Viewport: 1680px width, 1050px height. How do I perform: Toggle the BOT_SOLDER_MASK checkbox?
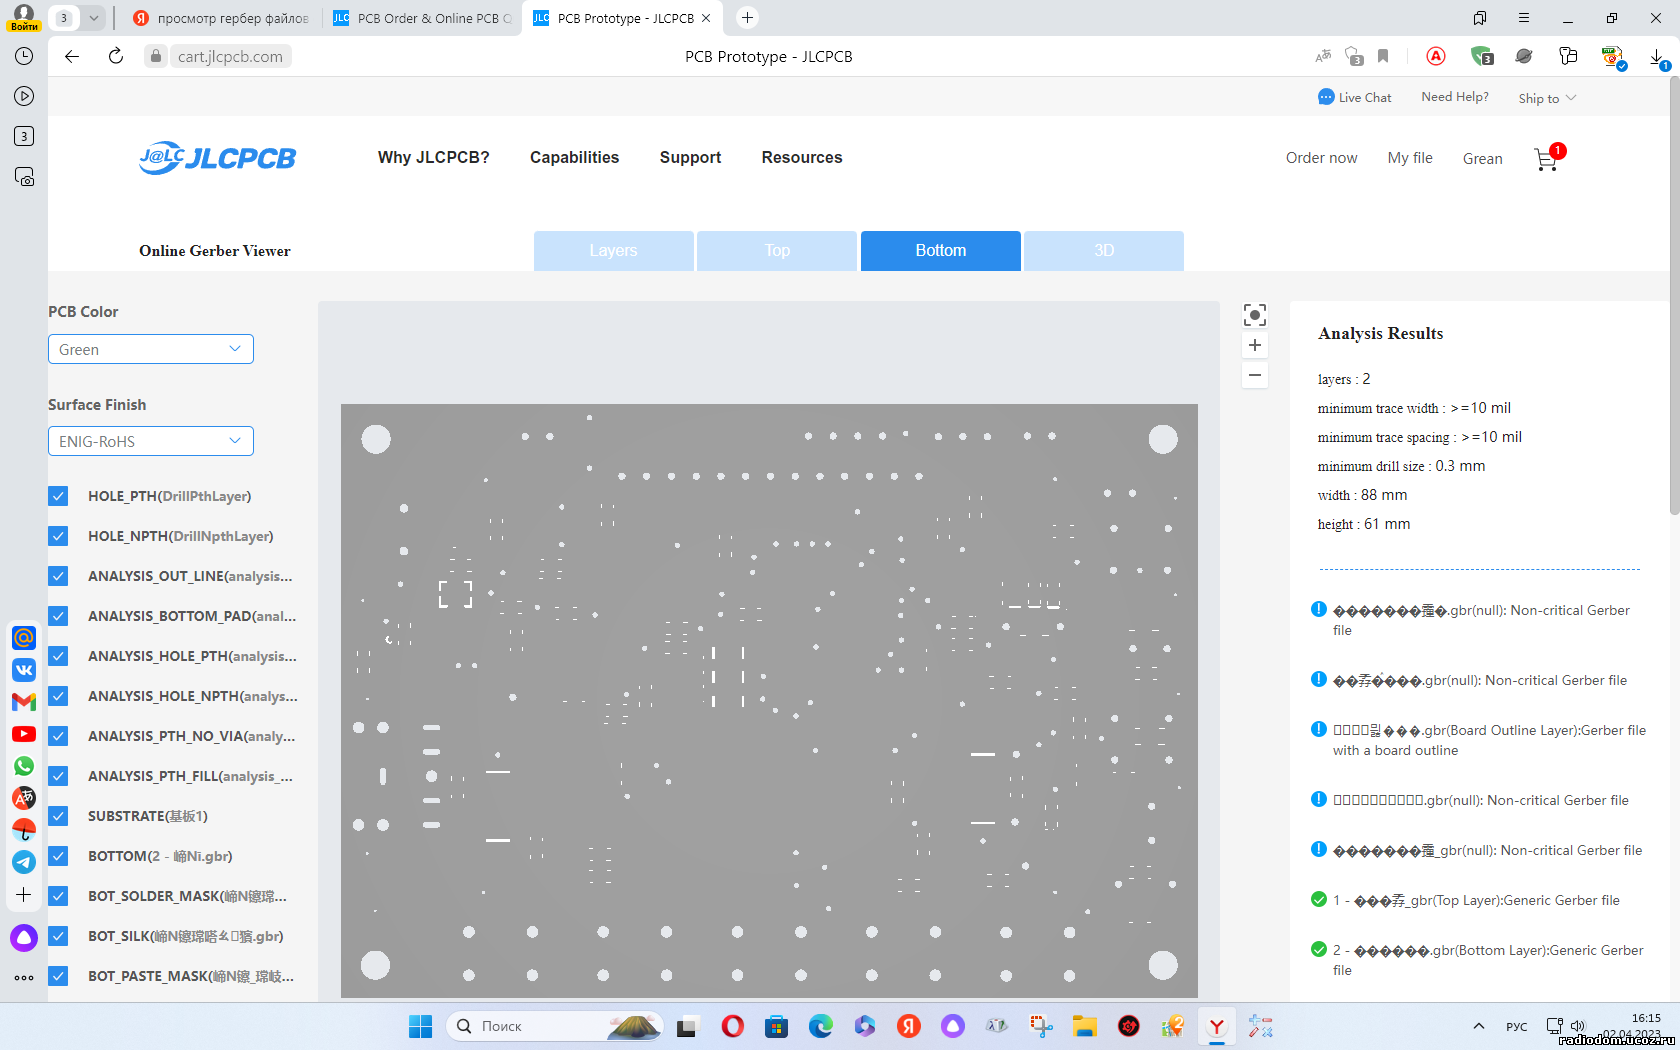(x=58, y=896)
